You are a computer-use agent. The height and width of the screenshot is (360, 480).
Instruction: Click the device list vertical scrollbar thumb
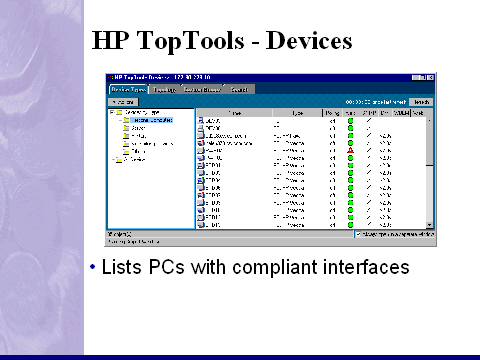(429, 144)
